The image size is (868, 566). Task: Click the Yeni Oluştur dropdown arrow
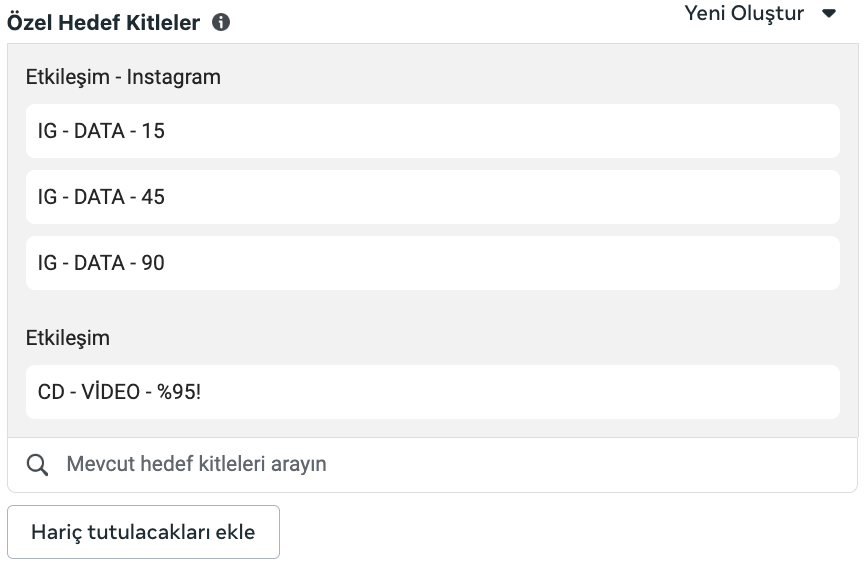pos(828,14)
